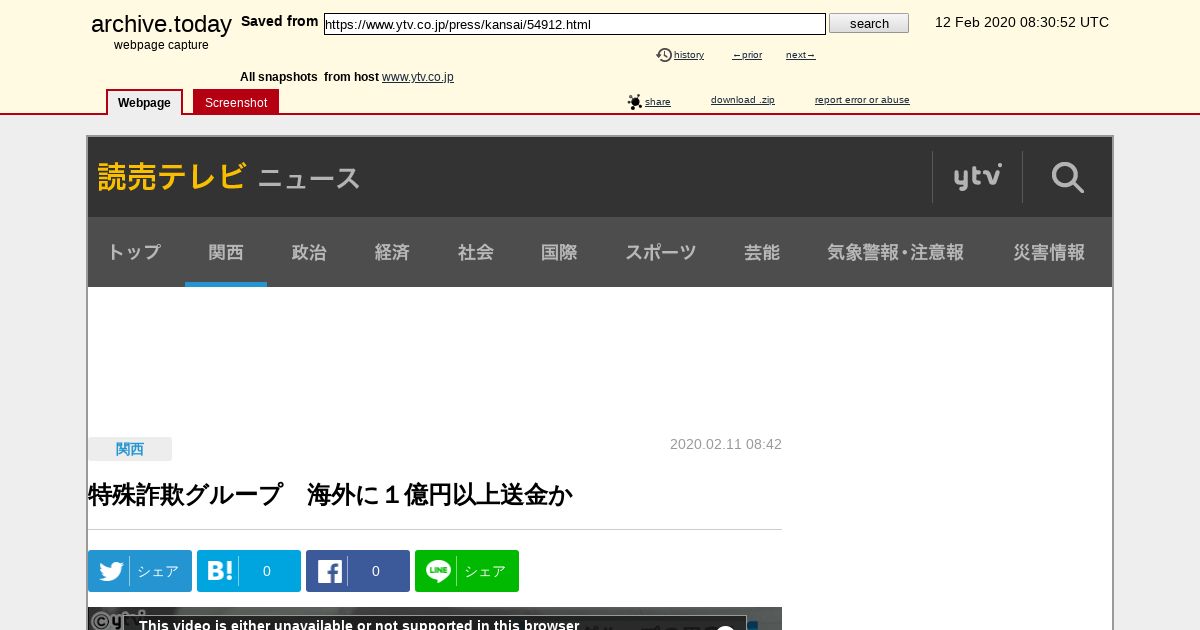Click the history clock icon
The height and width of the screenshot is (630, 1200).
[x=664, y=55]
